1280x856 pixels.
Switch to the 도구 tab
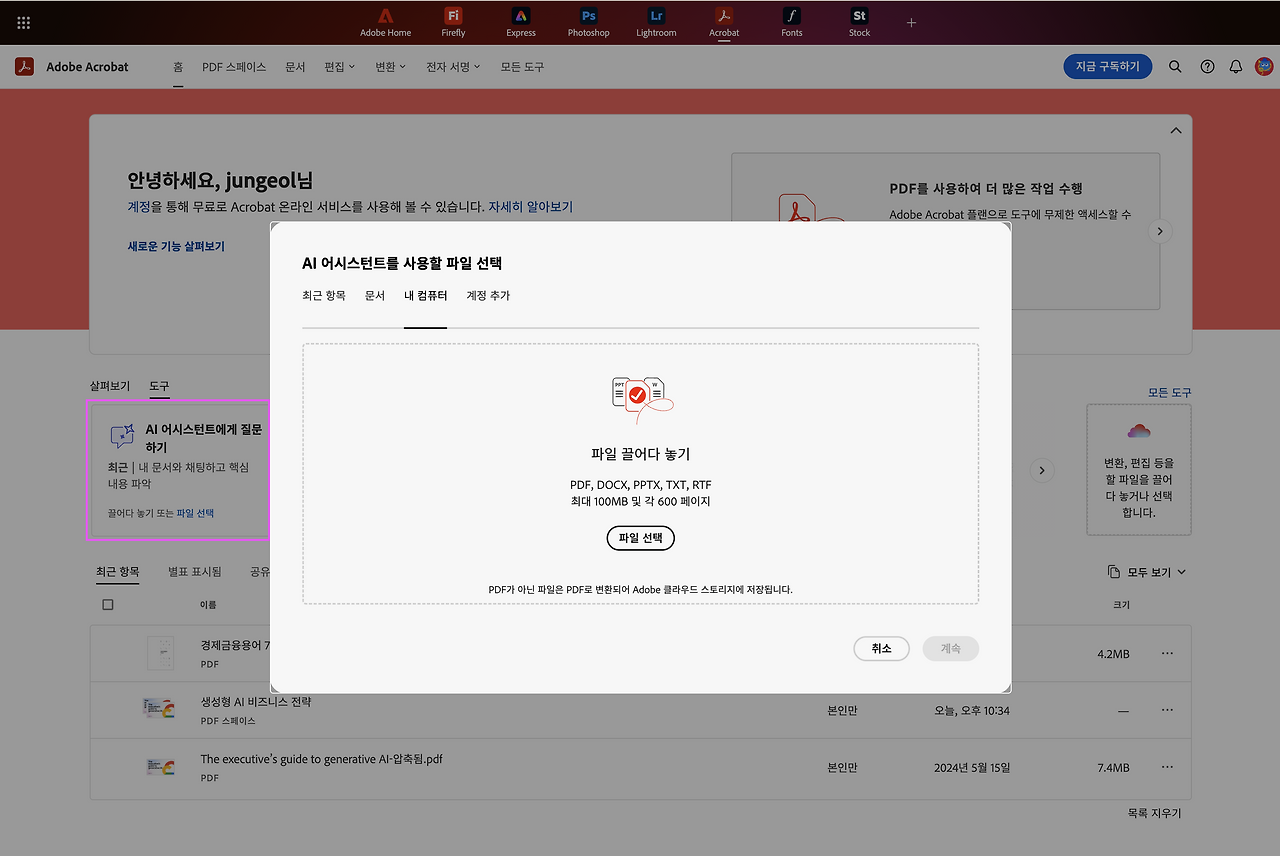pos(159,385)
